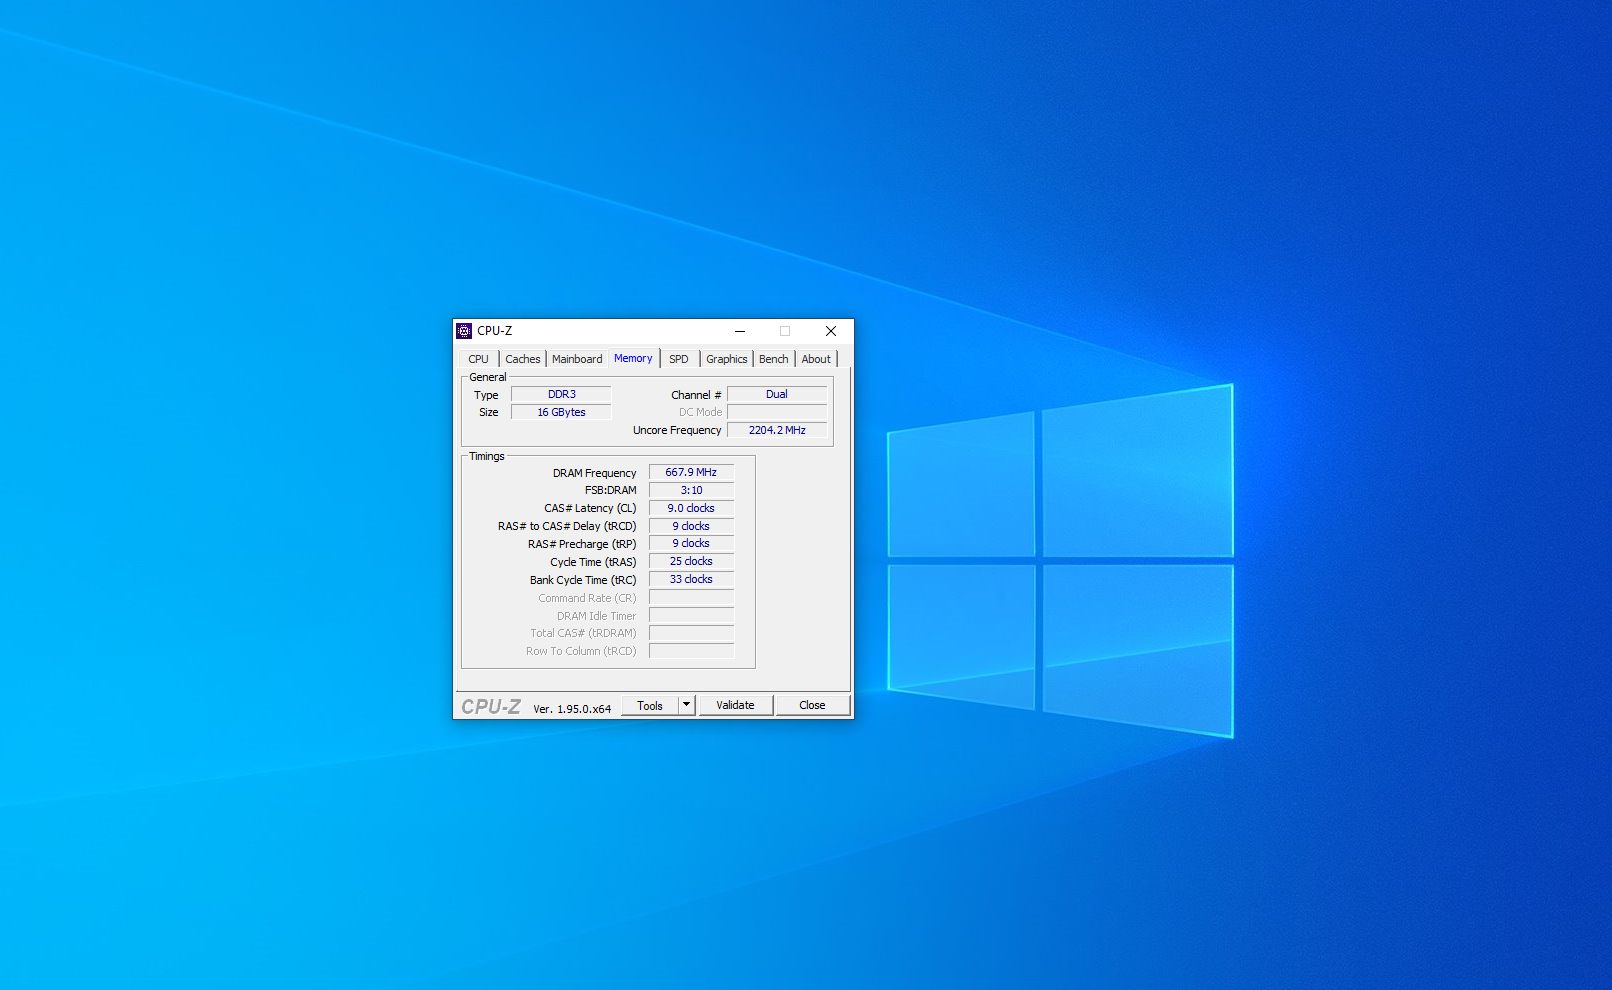The height and width of the screenshot is (990, 1612).
Task: Select the Memory tab
Action: [633, 358]
